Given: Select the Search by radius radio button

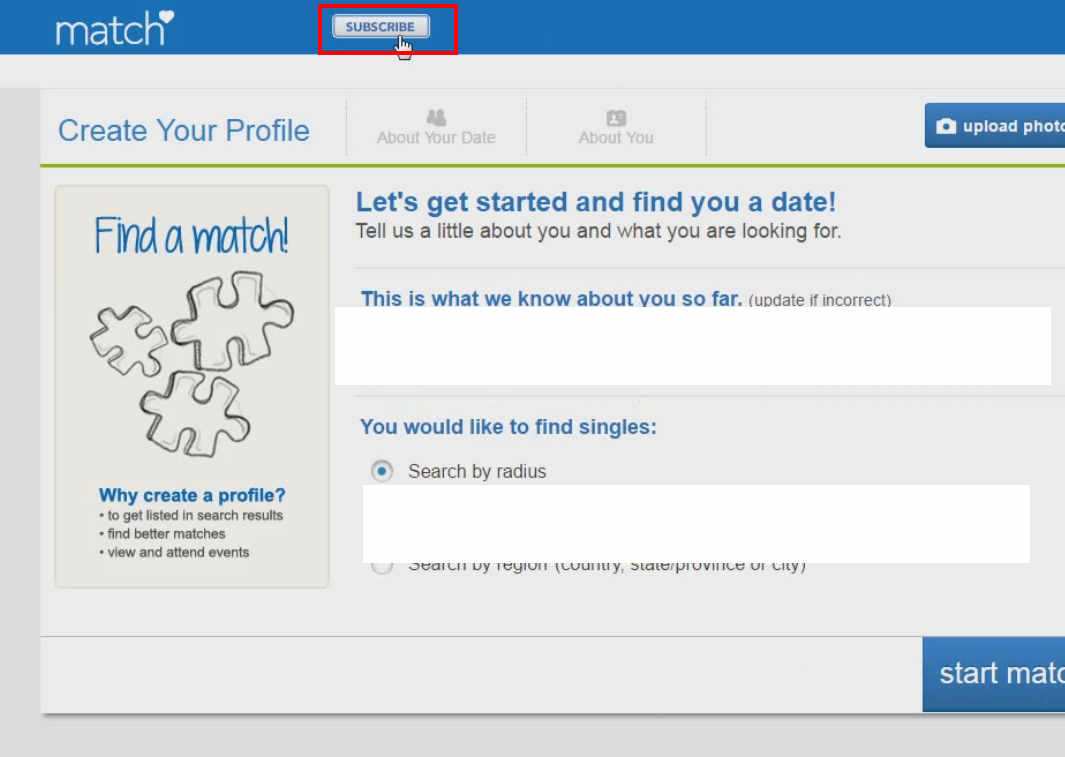Looking at the screenshot, I should pos(381,470).
